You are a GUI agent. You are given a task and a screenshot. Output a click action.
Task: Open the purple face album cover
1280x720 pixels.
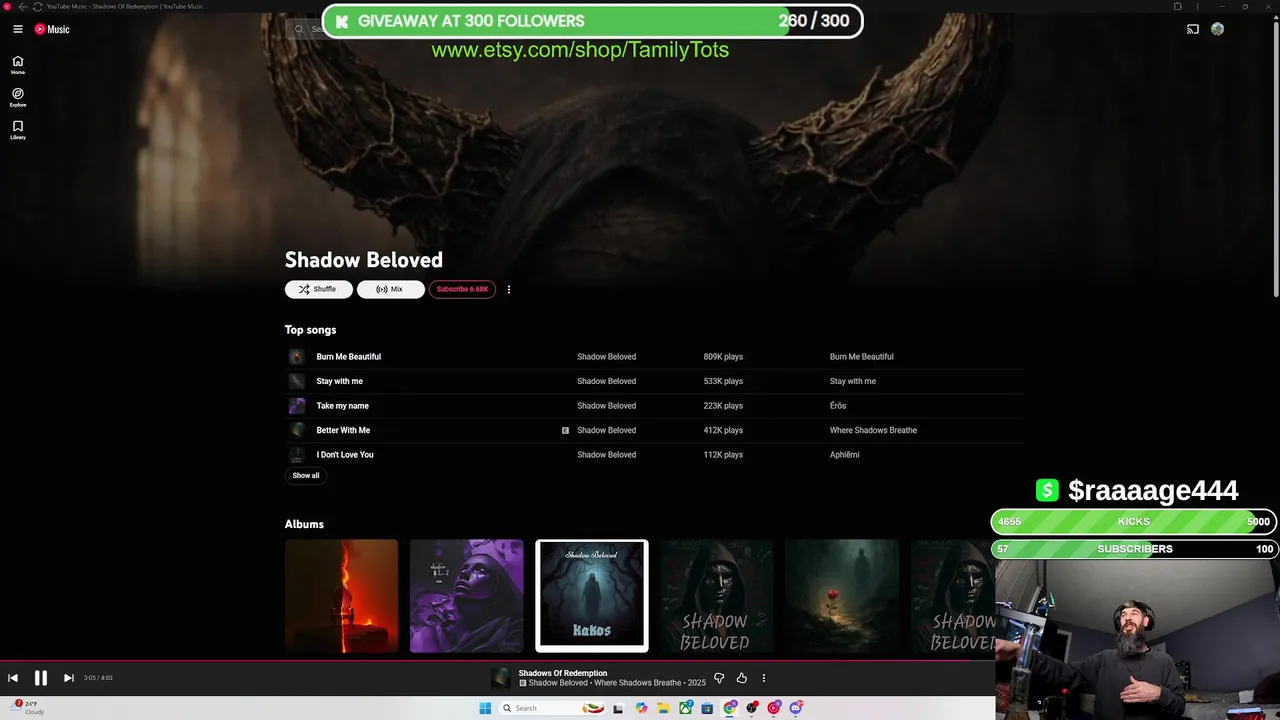tap(467, 596)
